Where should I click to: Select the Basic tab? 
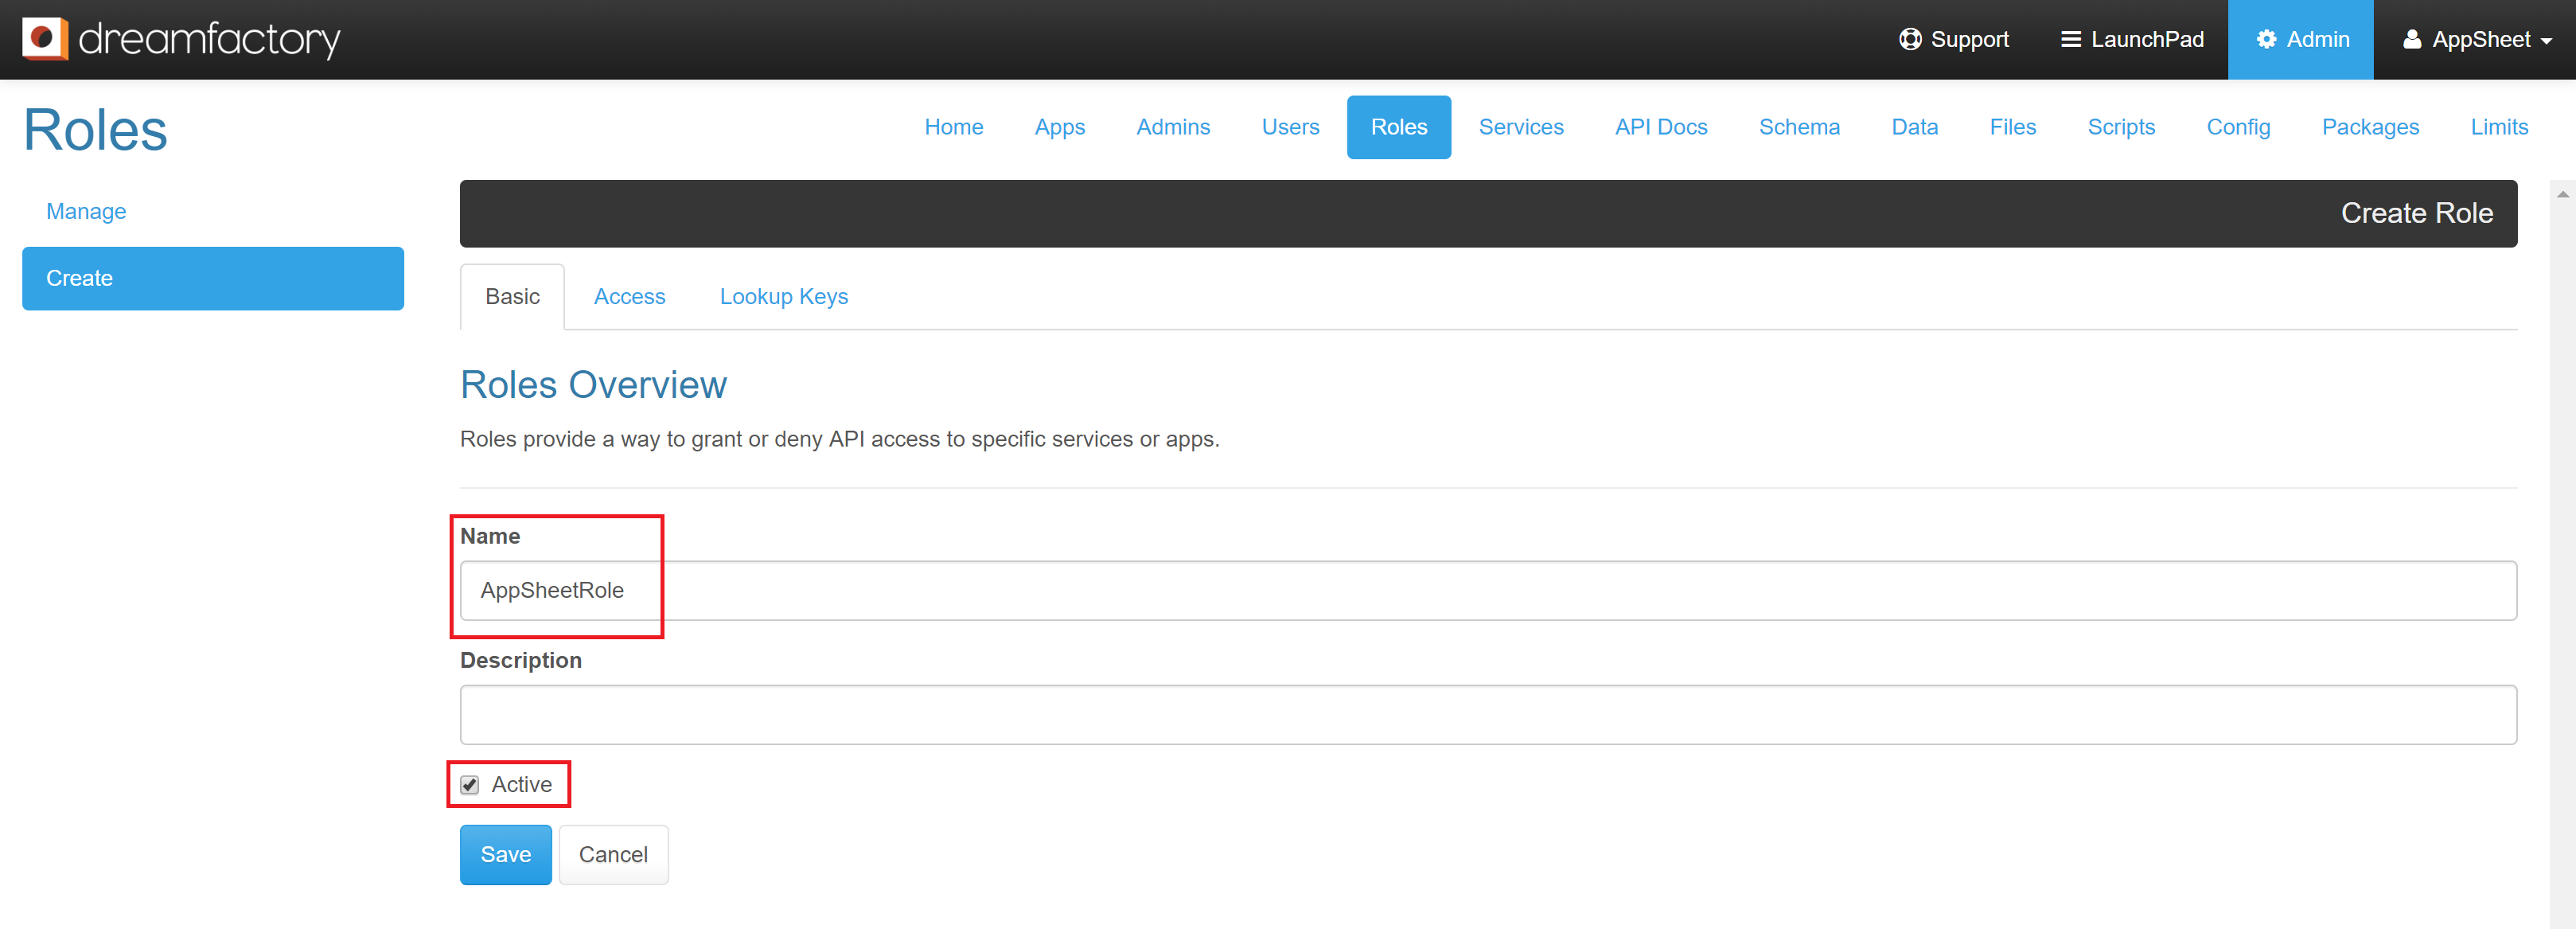(x=512, y=296)
